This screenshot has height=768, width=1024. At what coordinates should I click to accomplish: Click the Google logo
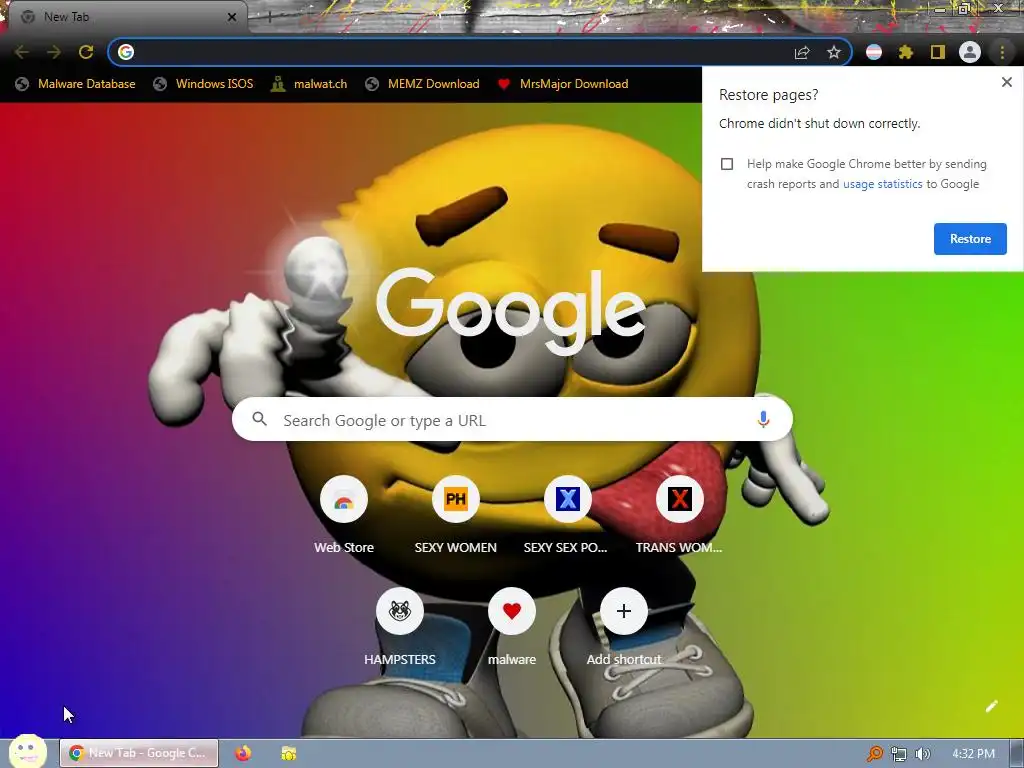point(511,312)
